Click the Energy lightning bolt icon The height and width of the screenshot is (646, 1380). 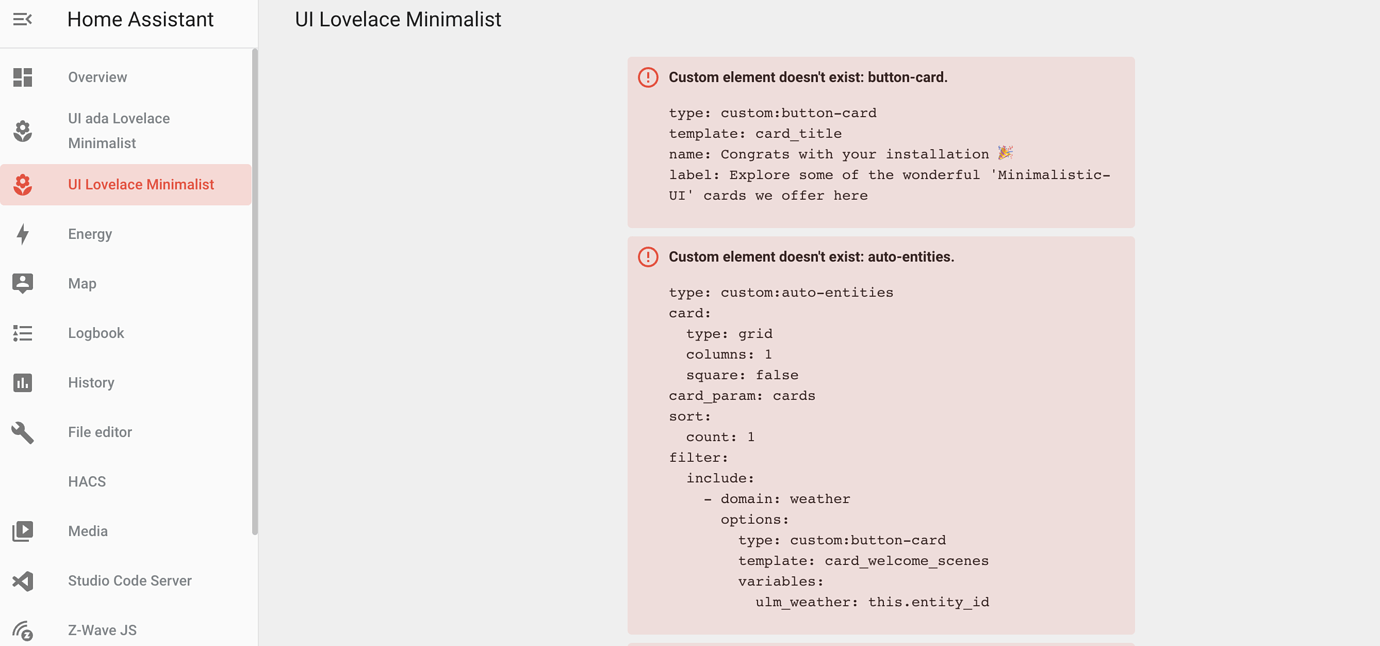[22, 234]
